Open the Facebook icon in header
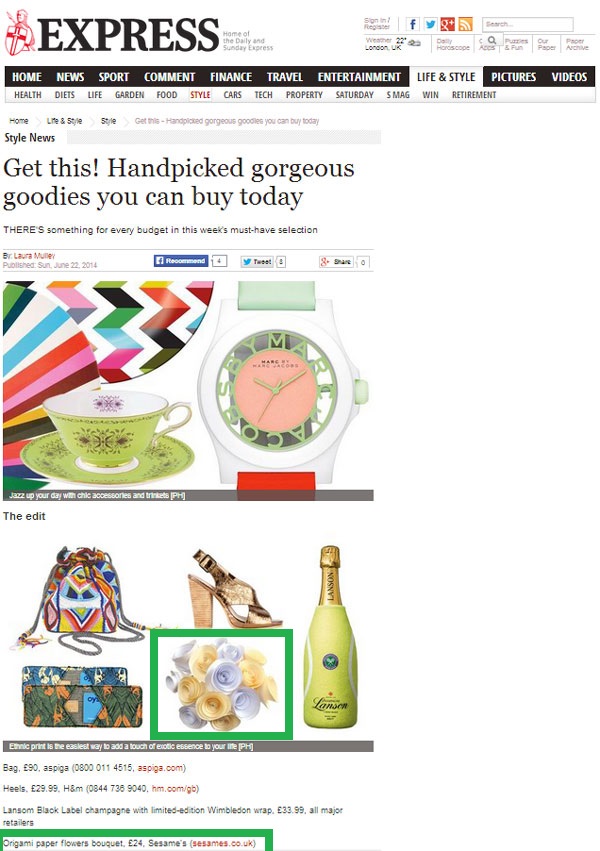The width and height of the screenshot is (600, 851). tap(413, 24)
